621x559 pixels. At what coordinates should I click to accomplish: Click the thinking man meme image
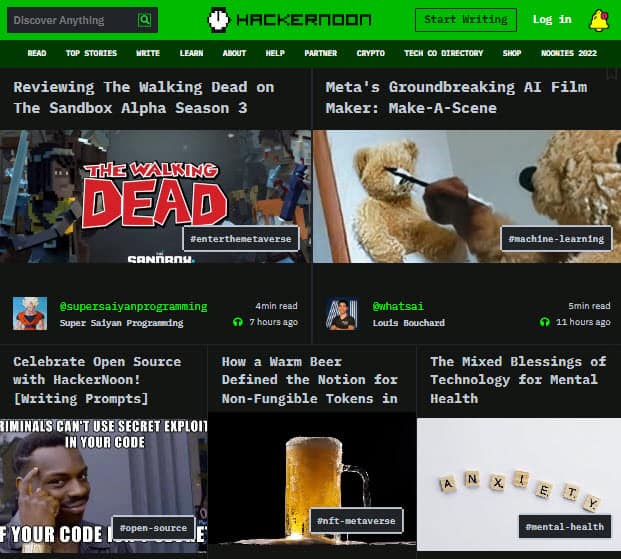[x=103, y=486]
